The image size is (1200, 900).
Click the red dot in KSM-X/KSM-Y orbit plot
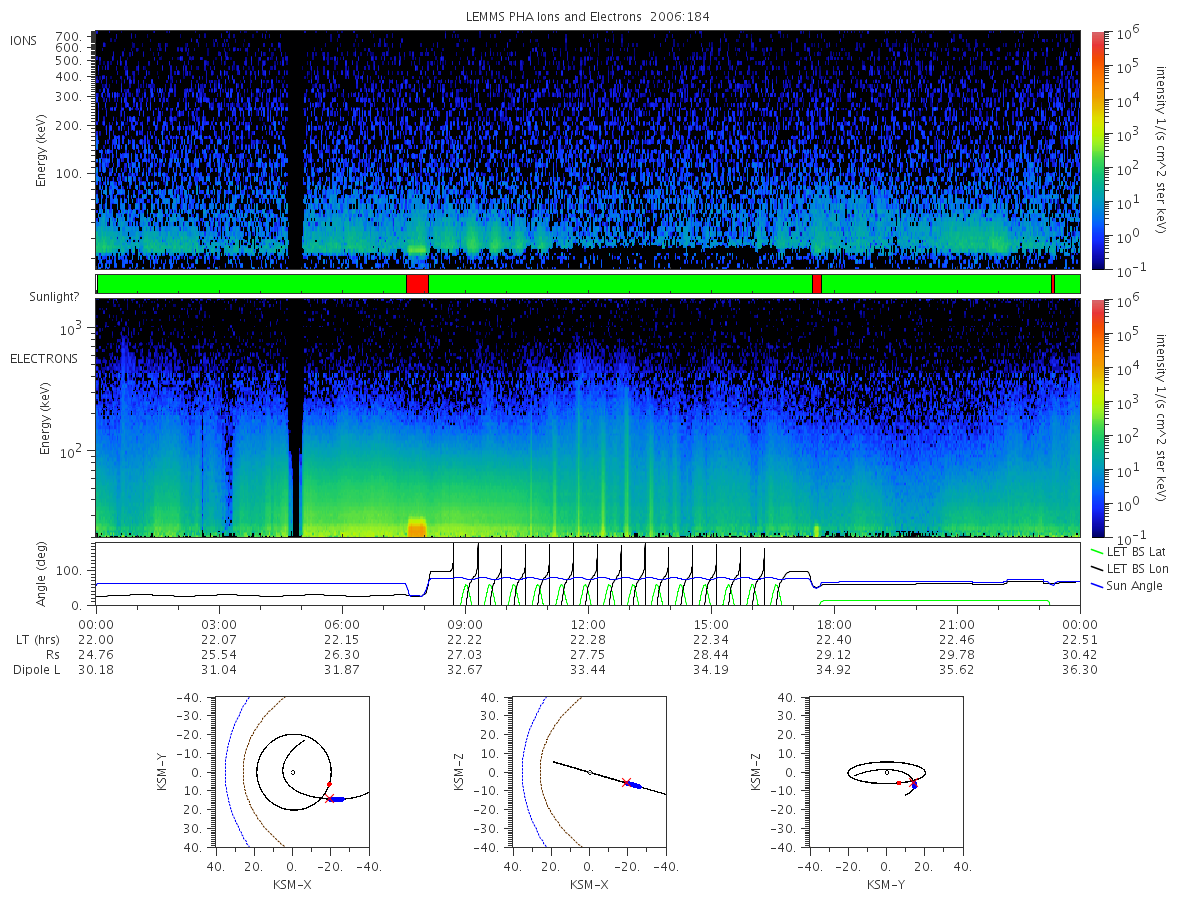[329, 784]
